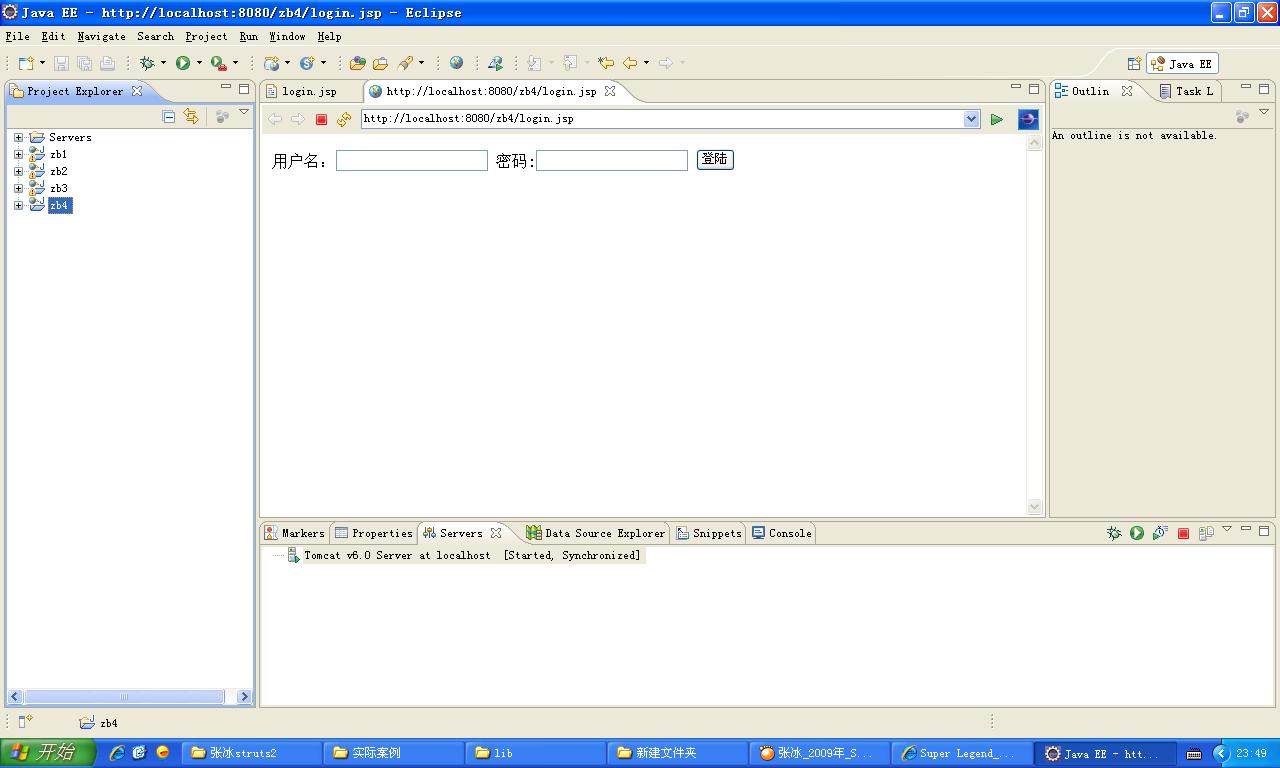Go to the last edit location icon
Viewport: 1280px width, 768px height.
click(606, 63)
